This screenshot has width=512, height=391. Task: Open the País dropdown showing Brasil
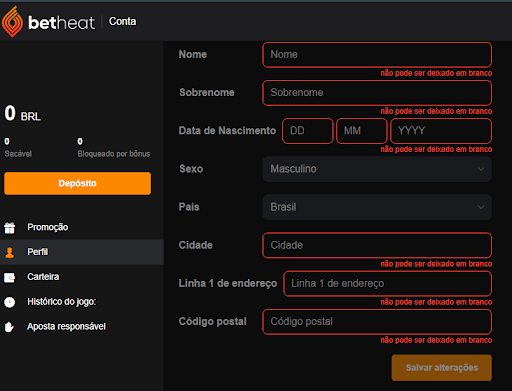[x=377, y=207]
